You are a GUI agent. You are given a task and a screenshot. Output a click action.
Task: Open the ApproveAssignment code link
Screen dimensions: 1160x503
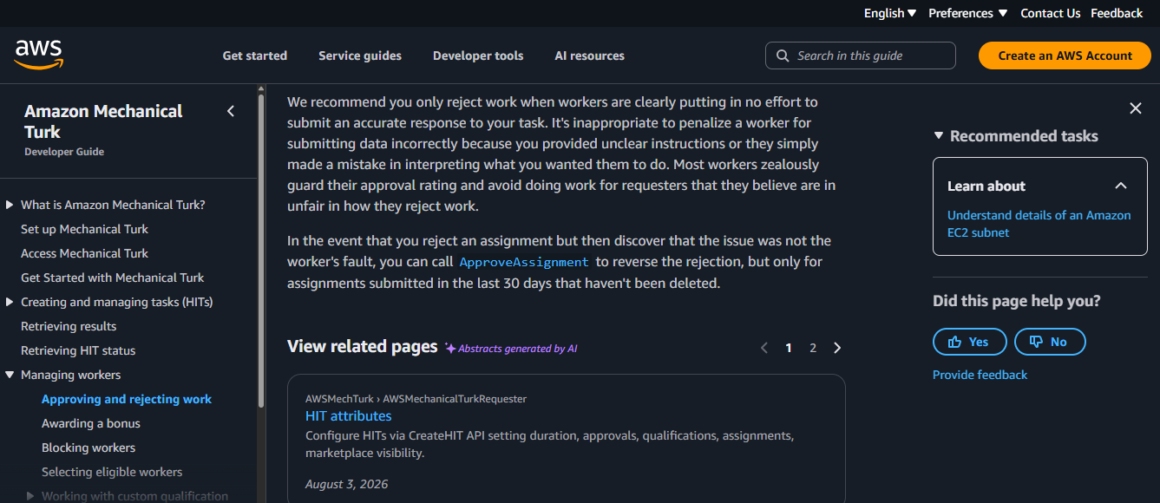[x=524, y=262]
